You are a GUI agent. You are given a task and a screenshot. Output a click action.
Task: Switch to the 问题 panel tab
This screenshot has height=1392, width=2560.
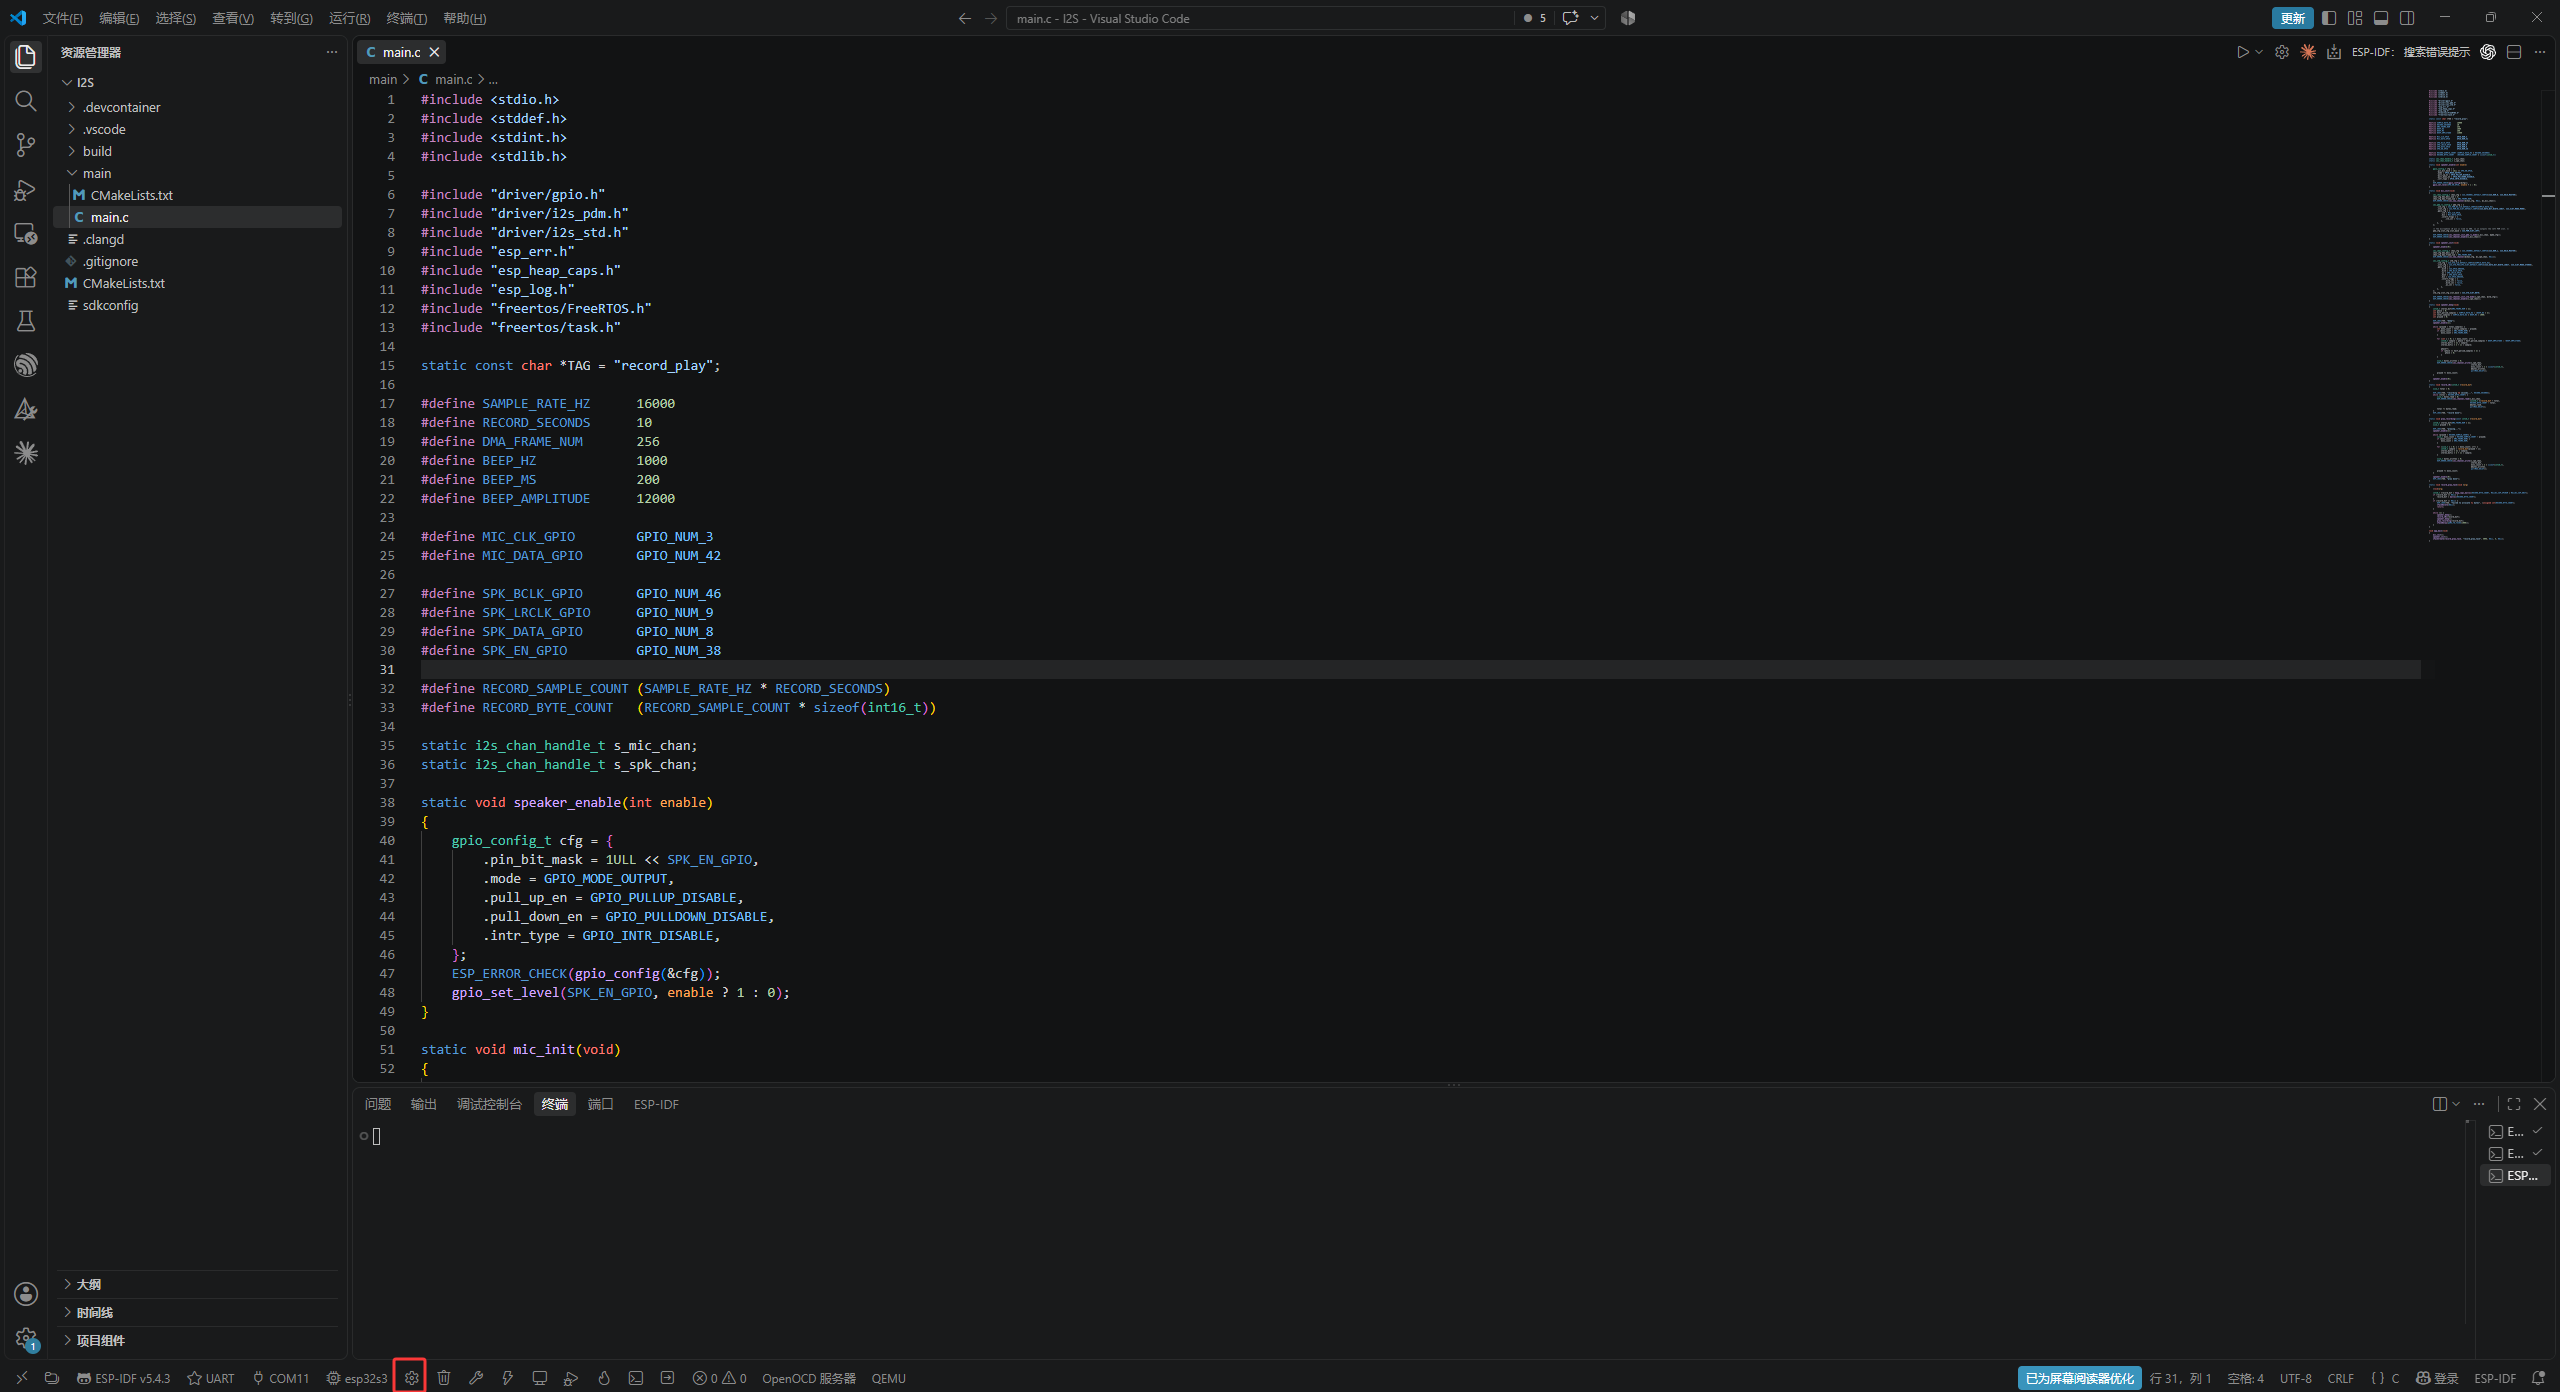point(378,1104)
